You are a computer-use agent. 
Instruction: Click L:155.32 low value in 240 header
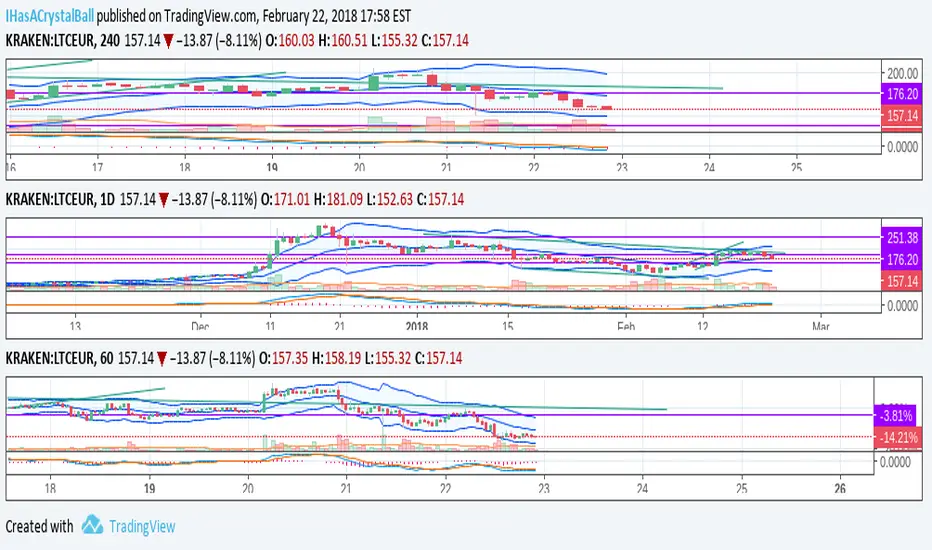pos(393,40)
